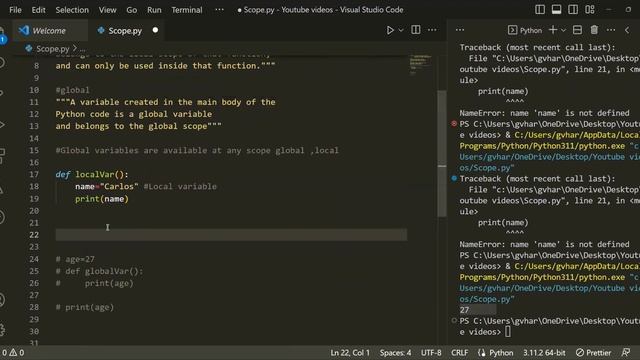Open the View menu

(107, 10)
